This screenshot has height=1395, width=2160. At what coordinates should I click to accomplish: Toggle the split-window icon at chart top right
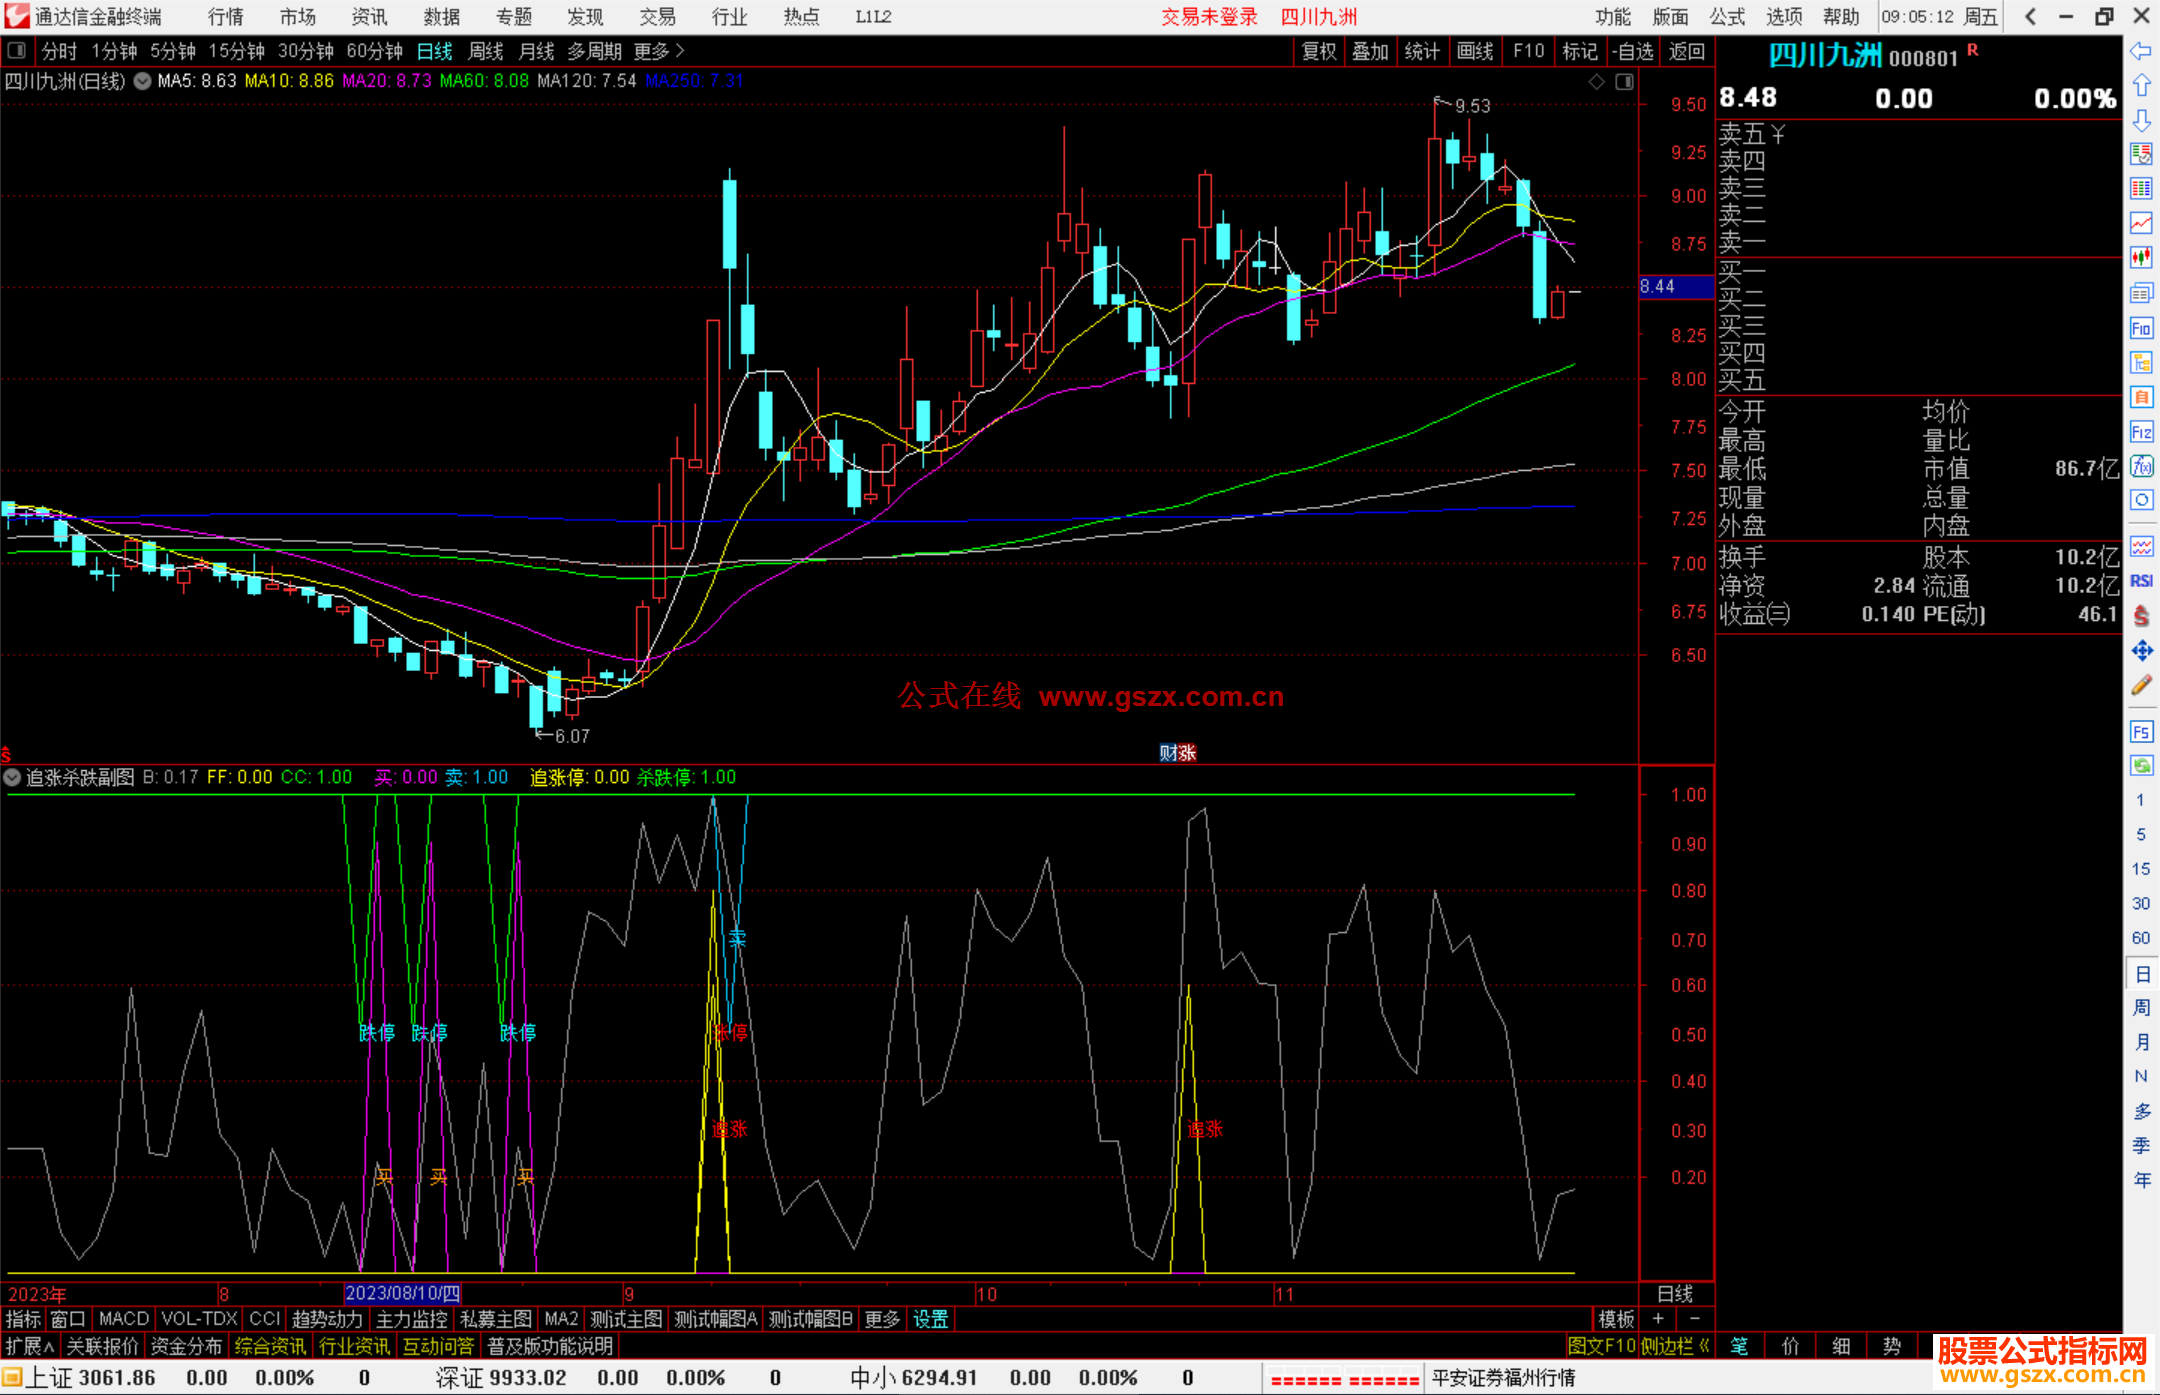pos(1624,82)
